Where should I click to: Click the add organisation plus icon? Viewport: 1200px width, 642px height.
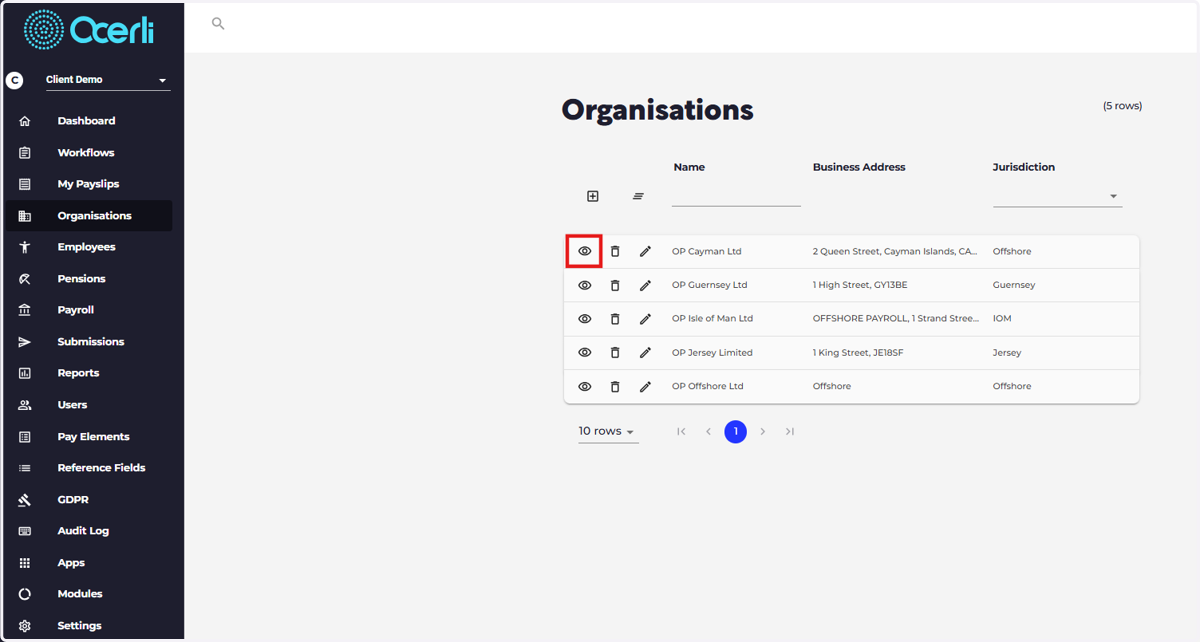click(592, 196)
